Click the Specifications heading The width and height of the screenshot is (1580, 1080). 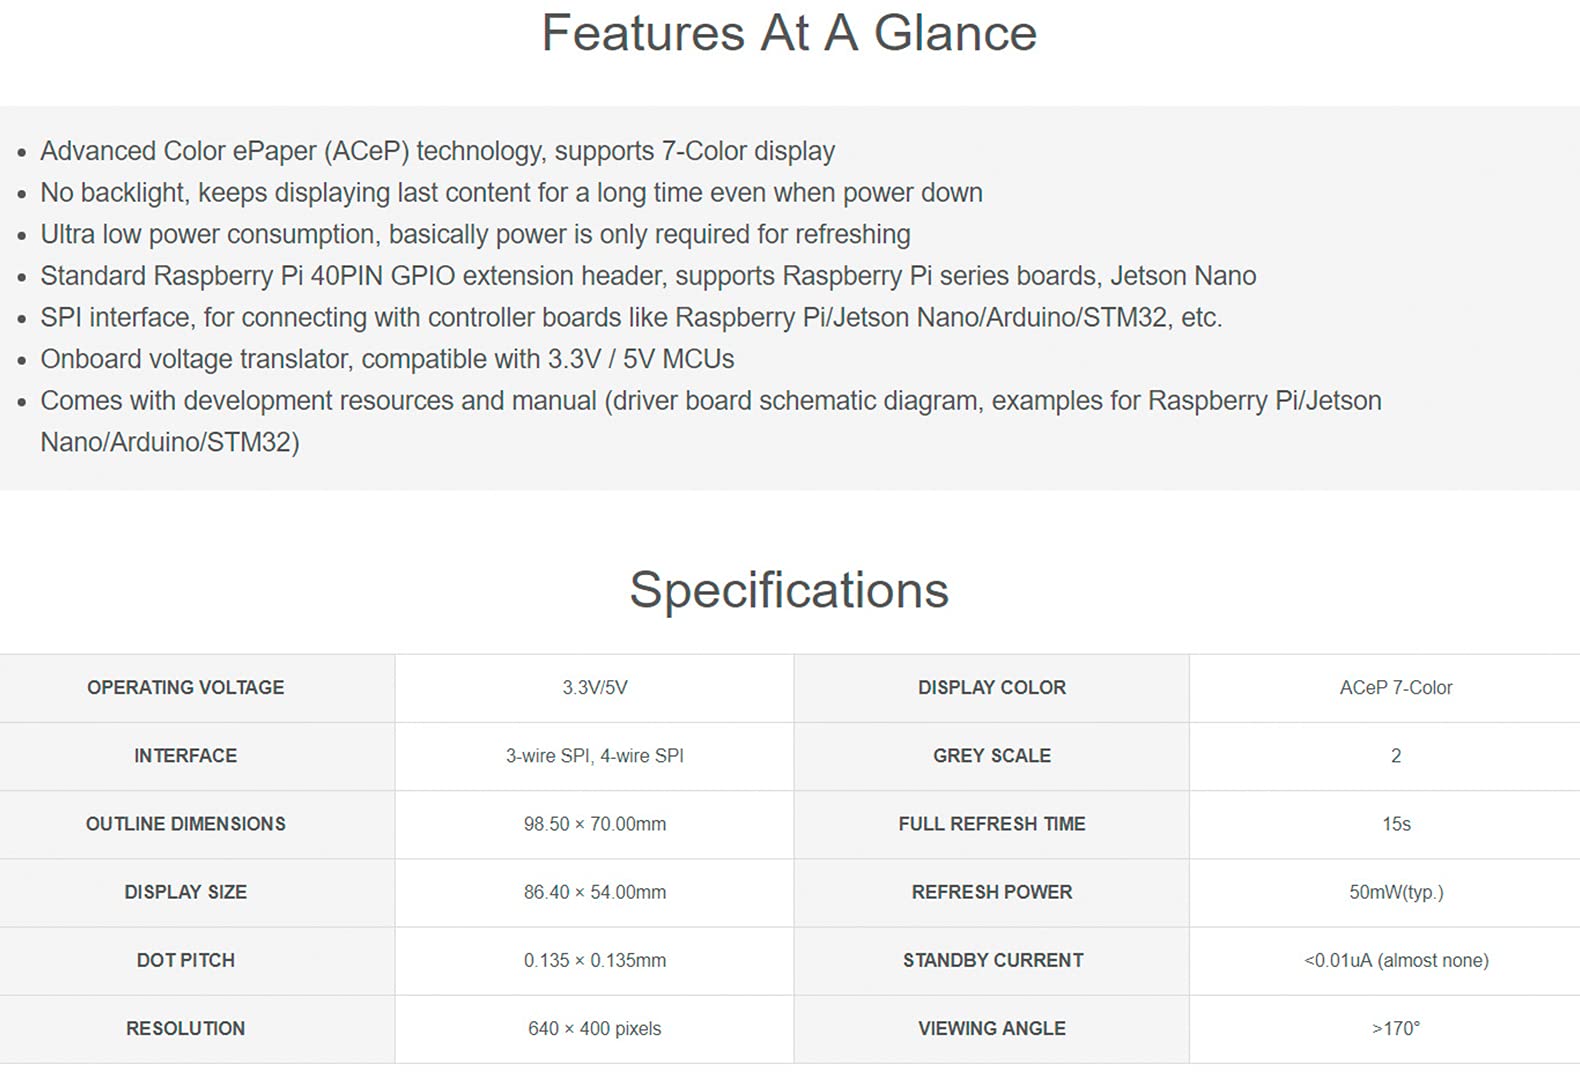[789, 590]
